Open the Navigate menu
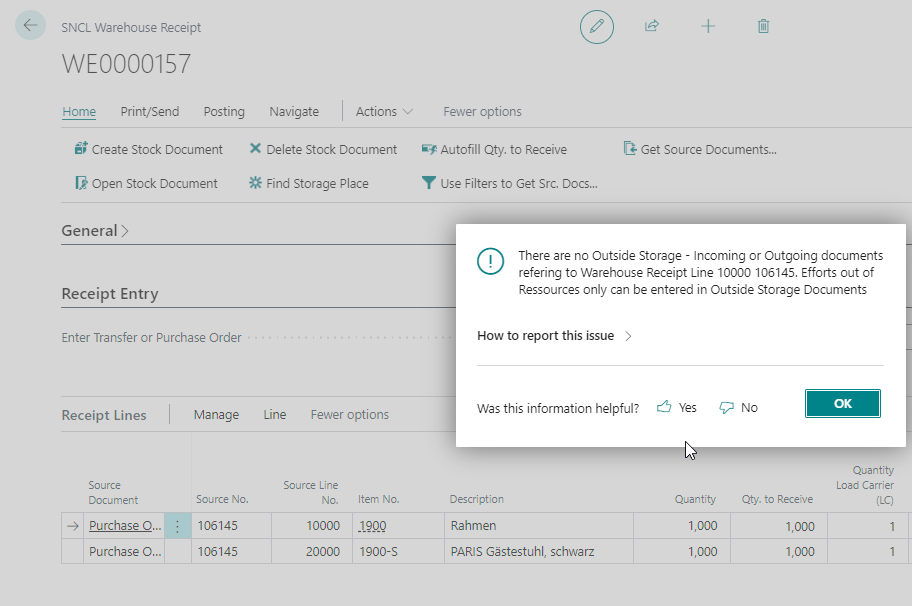The width and height of the screenshot is (912, 606). tap(294, 112)
